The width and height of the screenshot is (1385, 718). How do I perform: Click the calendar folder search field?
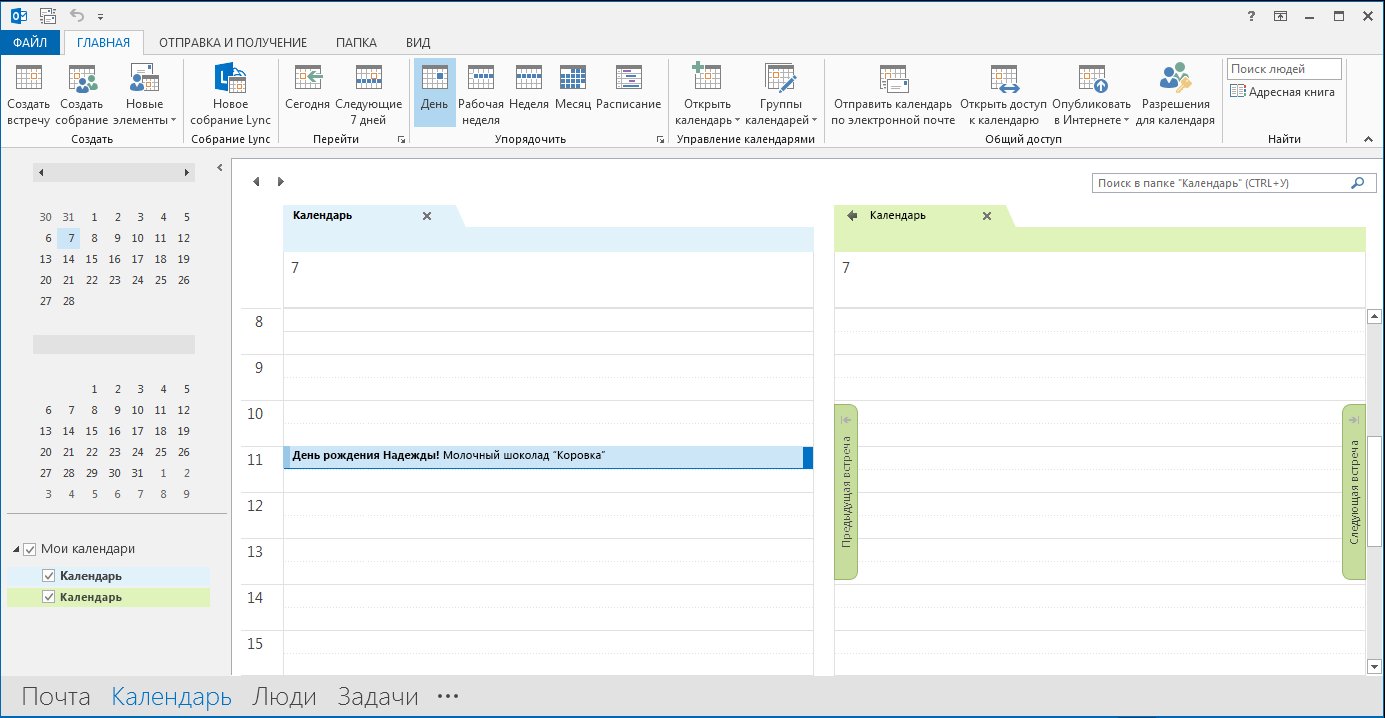[1220, 183]
